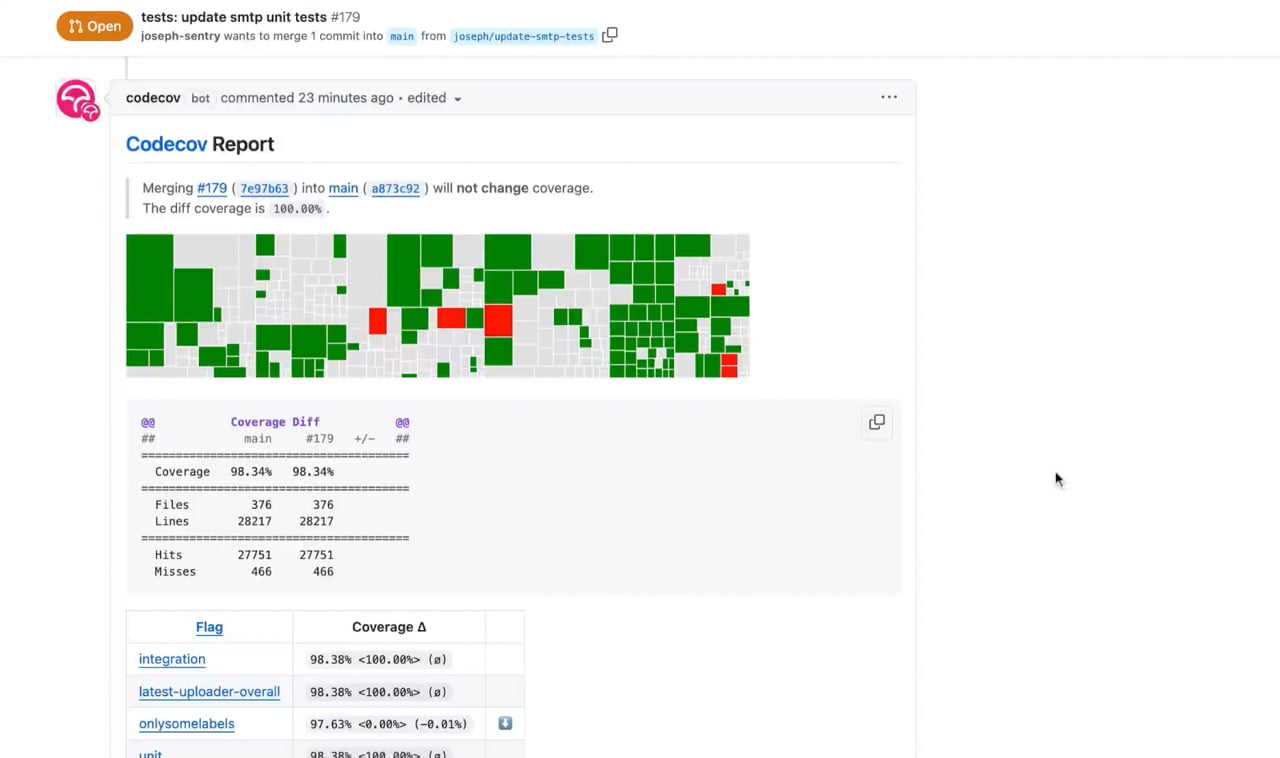Expand the edited history dropdown
The height and width of the screenshot is (758, 1280).
434,98
